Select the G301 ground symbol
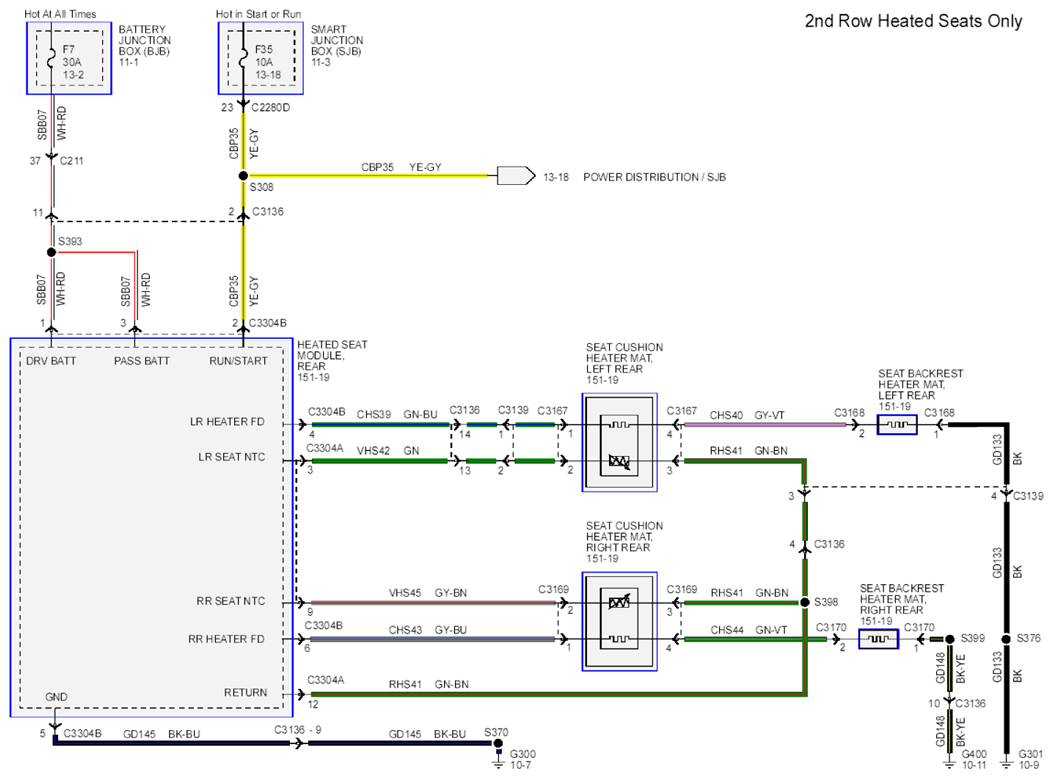The height and width of the screenshot is (778, 1053). coord(1006,762)
